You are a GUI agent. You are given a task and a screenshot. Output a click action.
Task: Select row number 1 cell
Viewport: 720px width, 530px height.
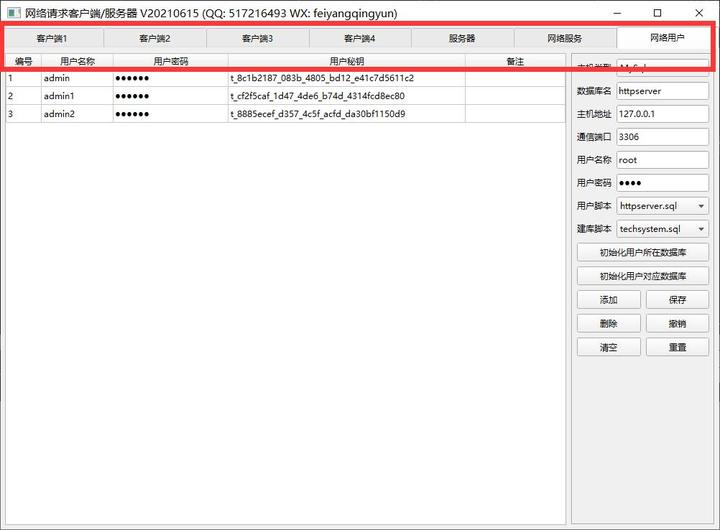click(x=23, y=78)
